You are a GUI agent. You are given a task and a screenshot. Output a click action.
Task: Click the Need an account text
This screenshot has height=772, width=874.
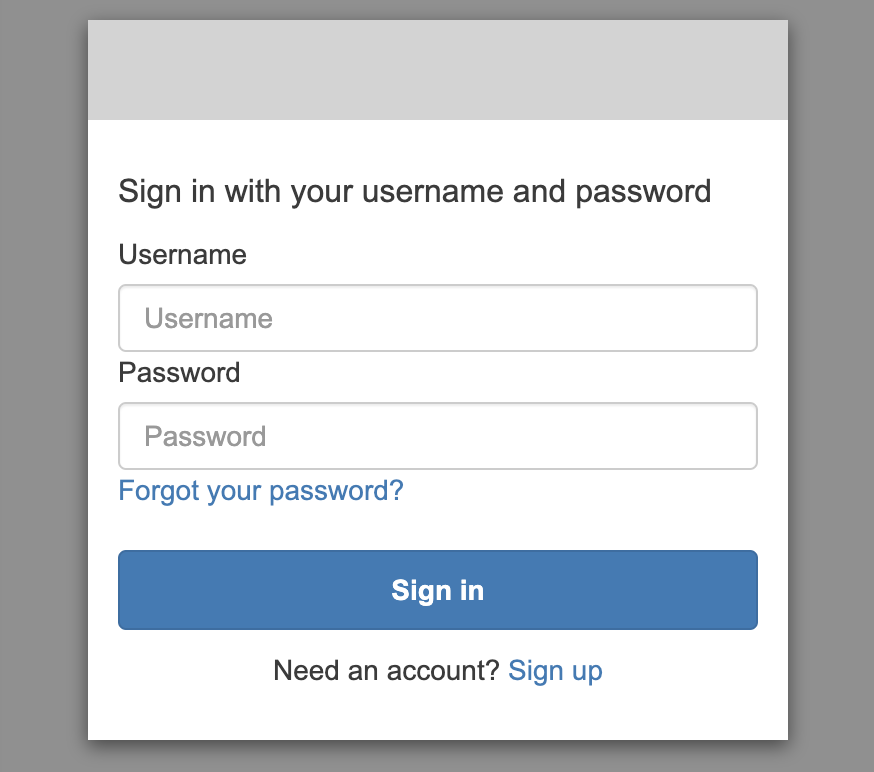(x=385, y=671)
